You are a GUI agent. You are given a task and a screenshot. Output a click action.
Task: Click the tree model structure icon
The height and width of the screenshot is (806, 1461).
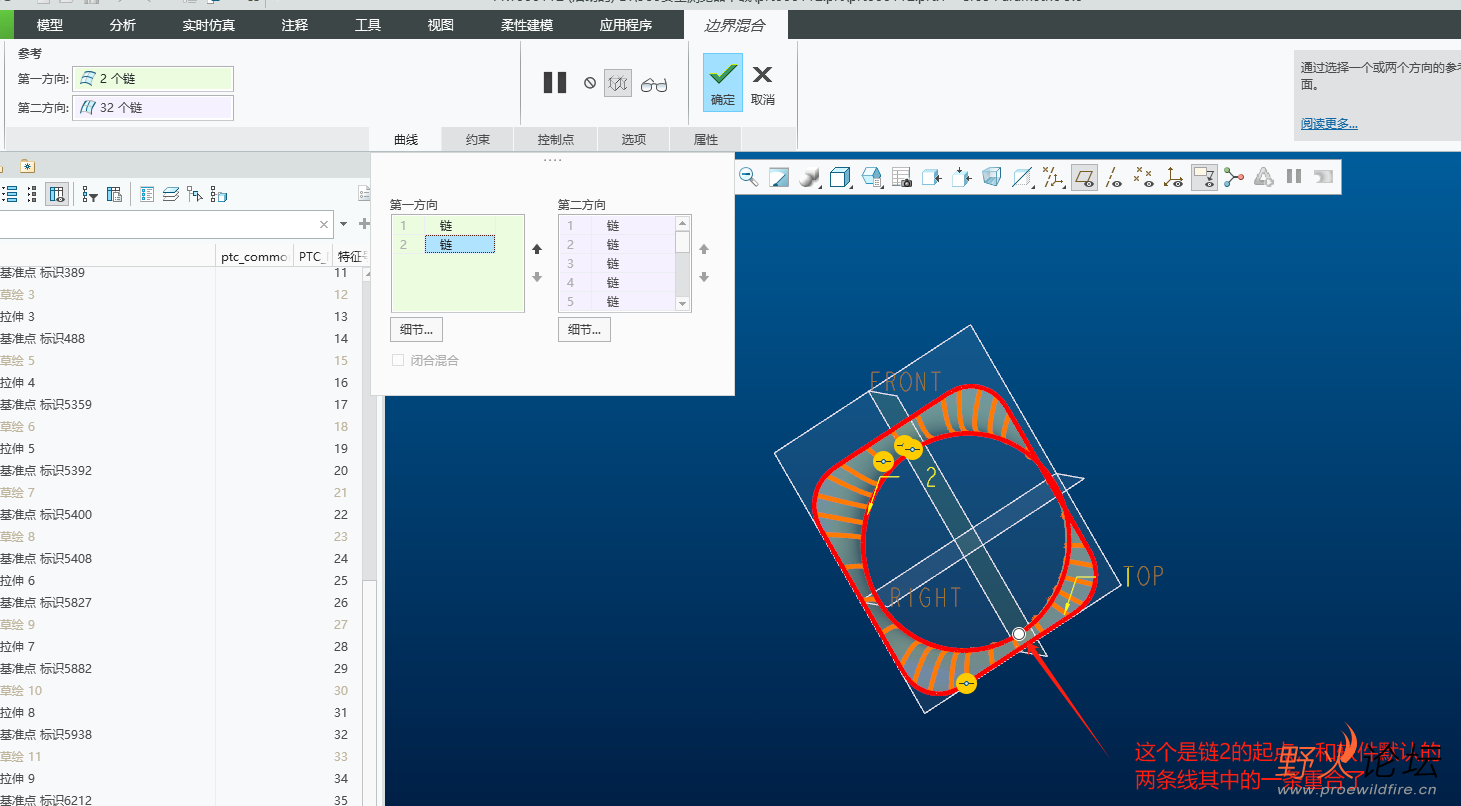(x=219, y=194)
